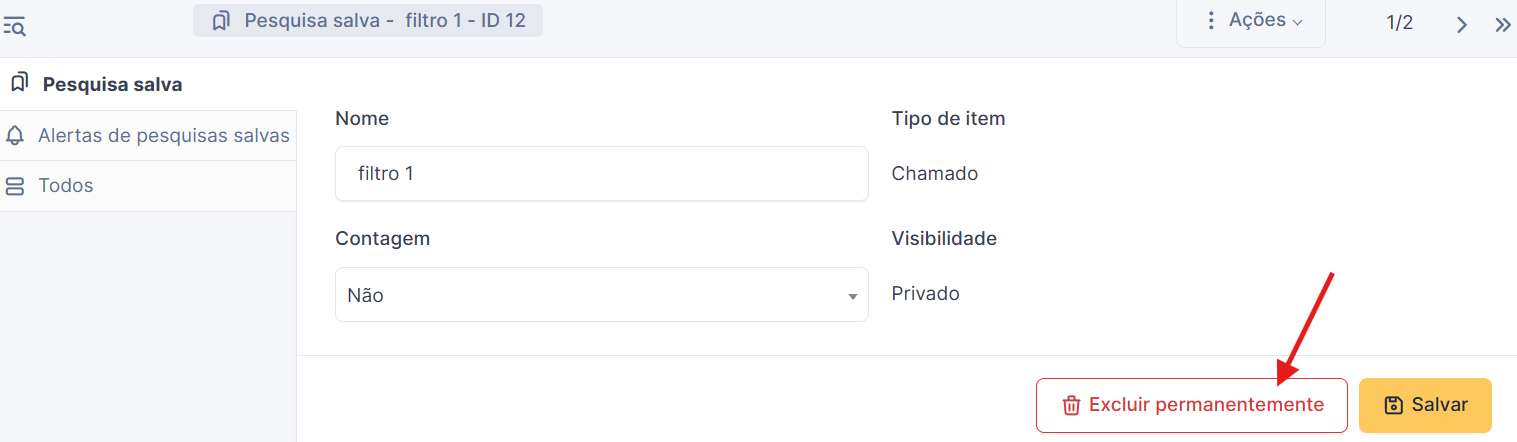Jump to last record double arrow

1502,25
